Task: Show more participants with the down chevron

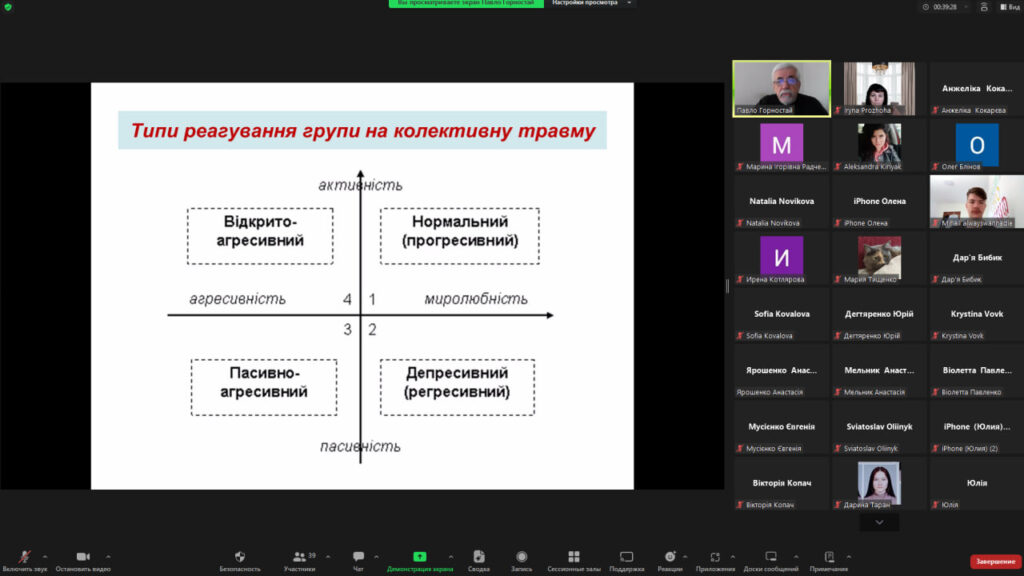Action: (x=879, y=522)
